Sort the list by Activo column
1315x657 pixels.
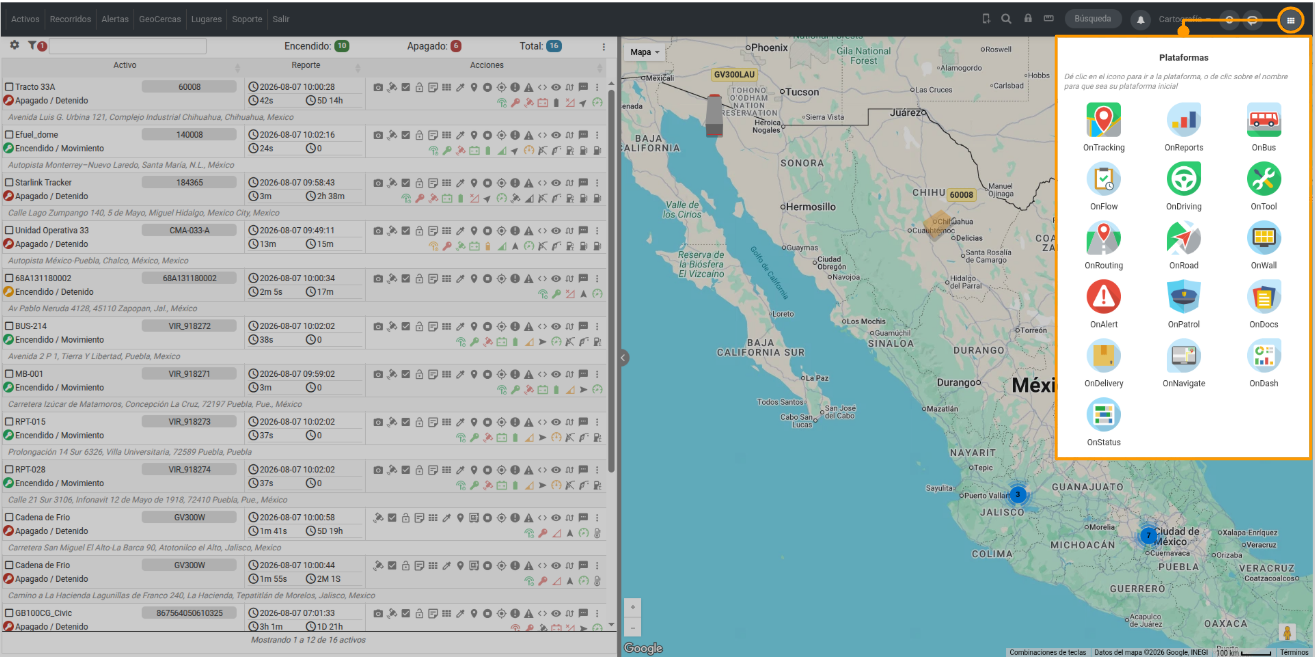(x=124, y=66)
